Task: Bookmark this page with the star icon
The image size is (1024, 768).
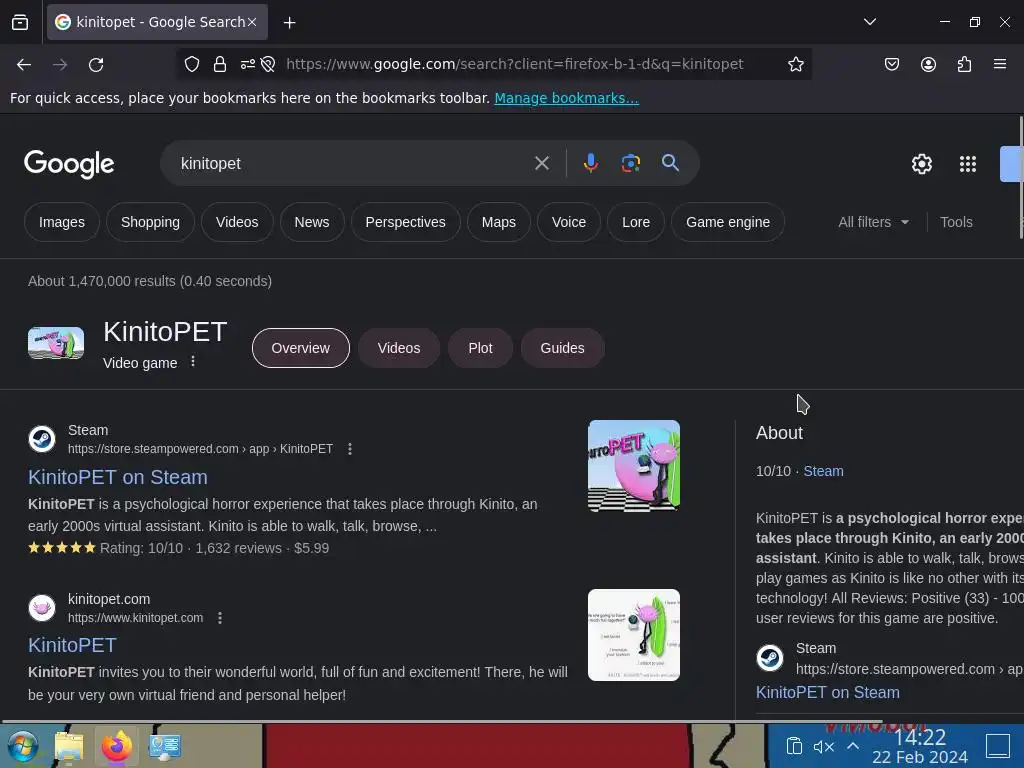Action: click(795, 64)
